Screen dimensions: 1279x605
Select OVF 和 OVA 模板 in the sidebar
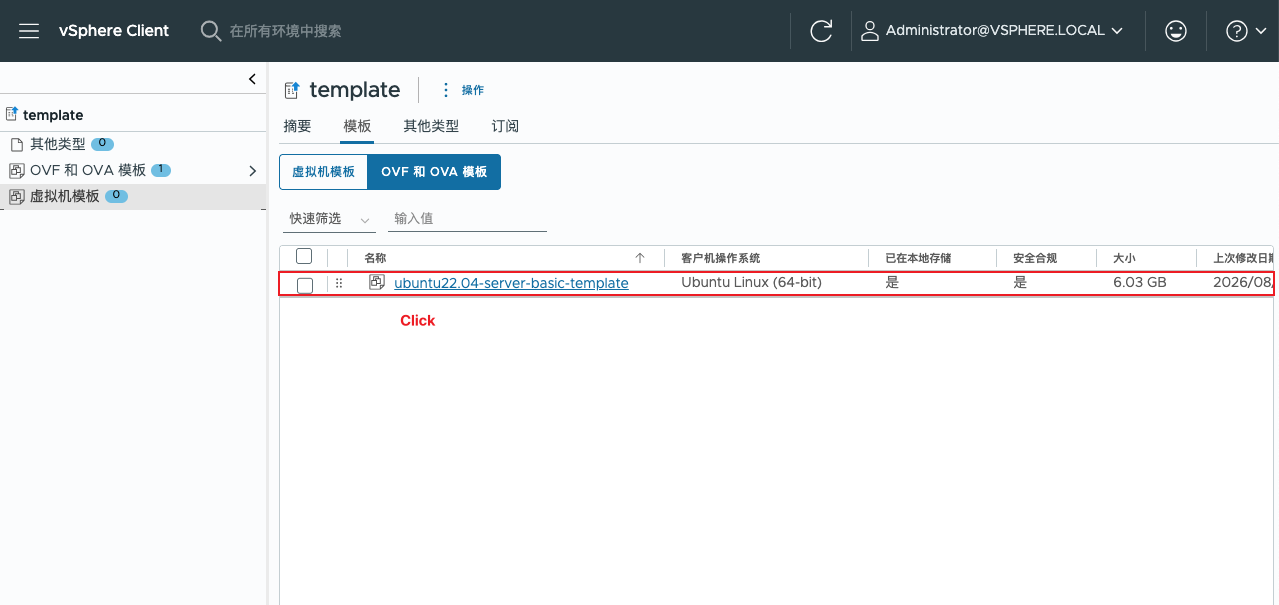tap(88, 171)
